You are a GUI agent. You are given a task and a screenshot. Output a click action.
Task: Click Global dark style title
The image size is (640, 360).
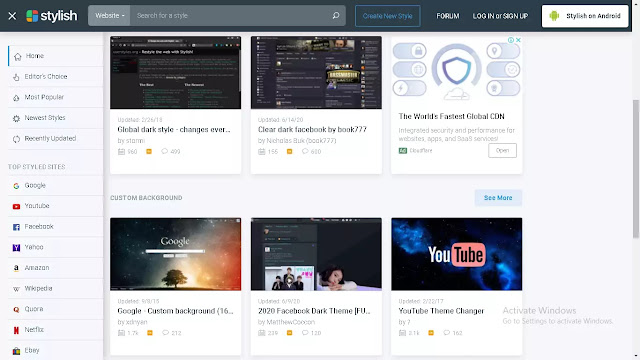click(174, 129)
